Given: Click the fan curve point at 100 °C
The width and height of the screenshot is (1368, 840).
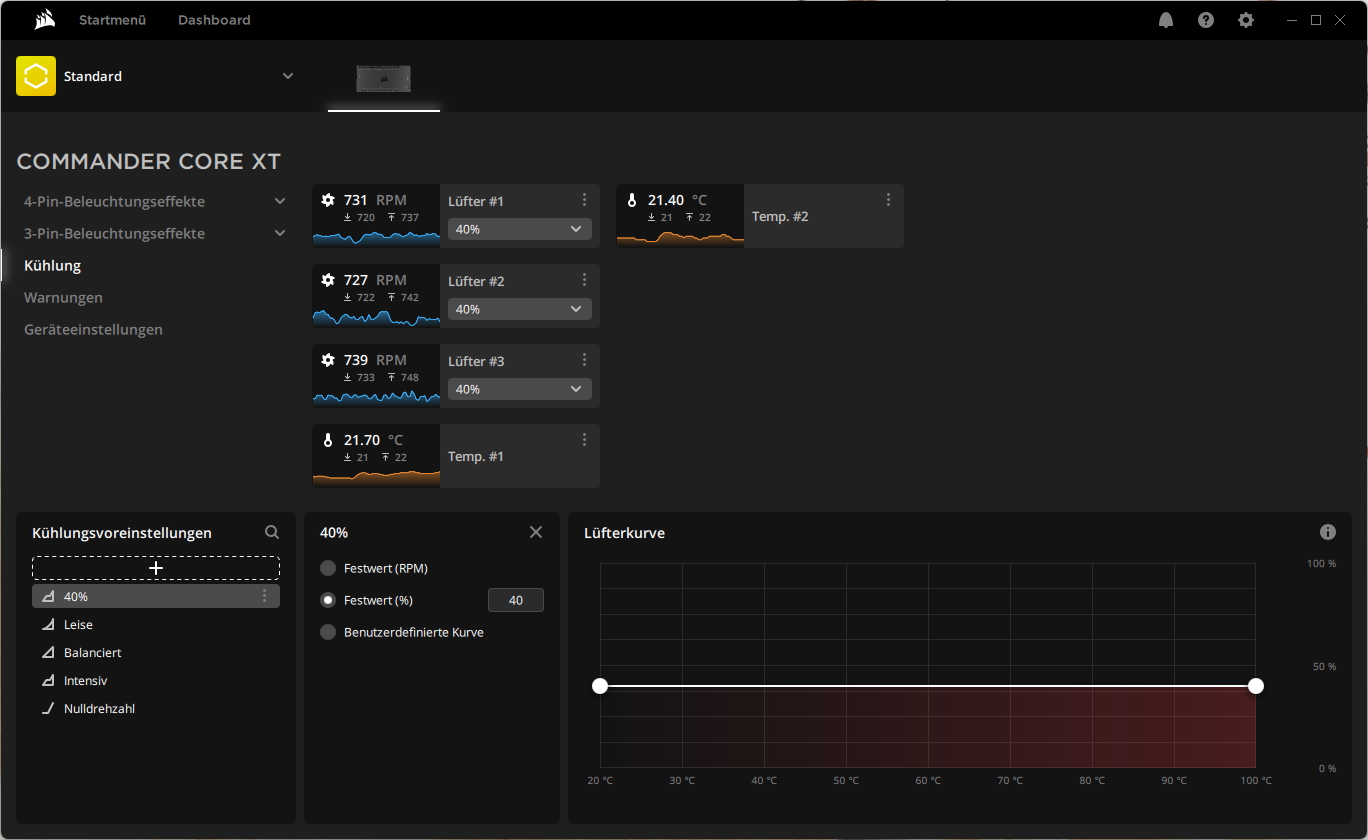Looking at the screenshot, I should [1256, 686].
